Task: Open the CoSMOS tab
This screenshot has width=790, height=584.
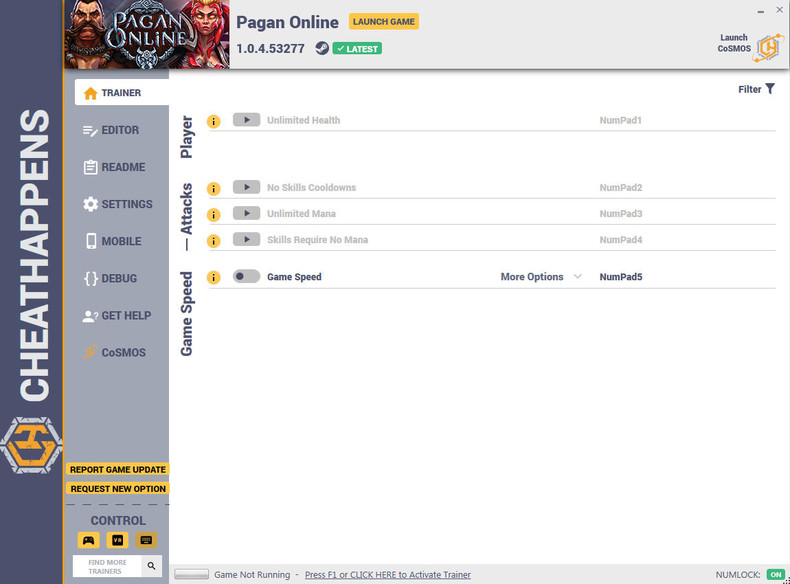Action: click(x=114, y=353)
